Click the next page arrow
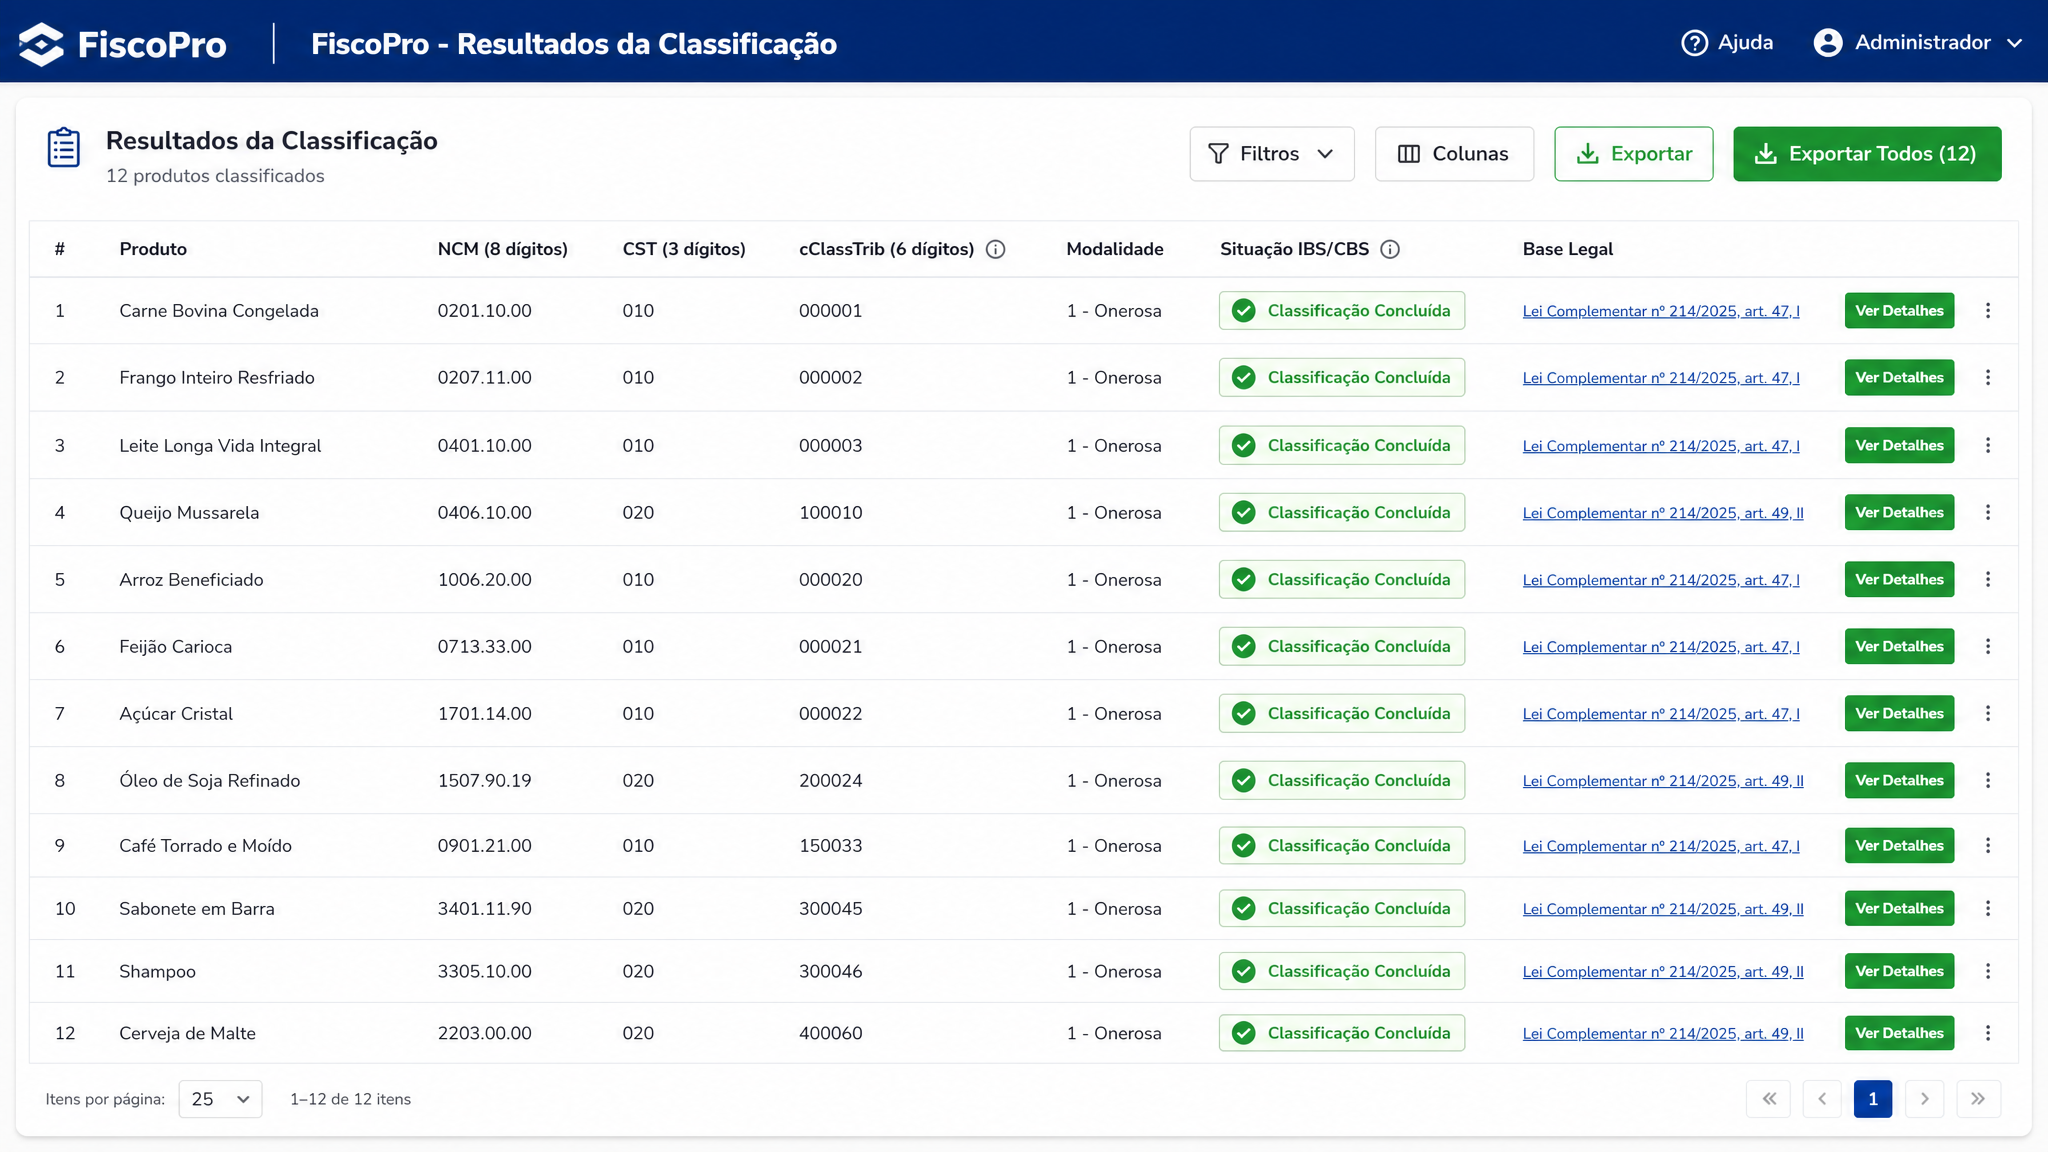Screen dimensions: 2048x1152 1924,1099
